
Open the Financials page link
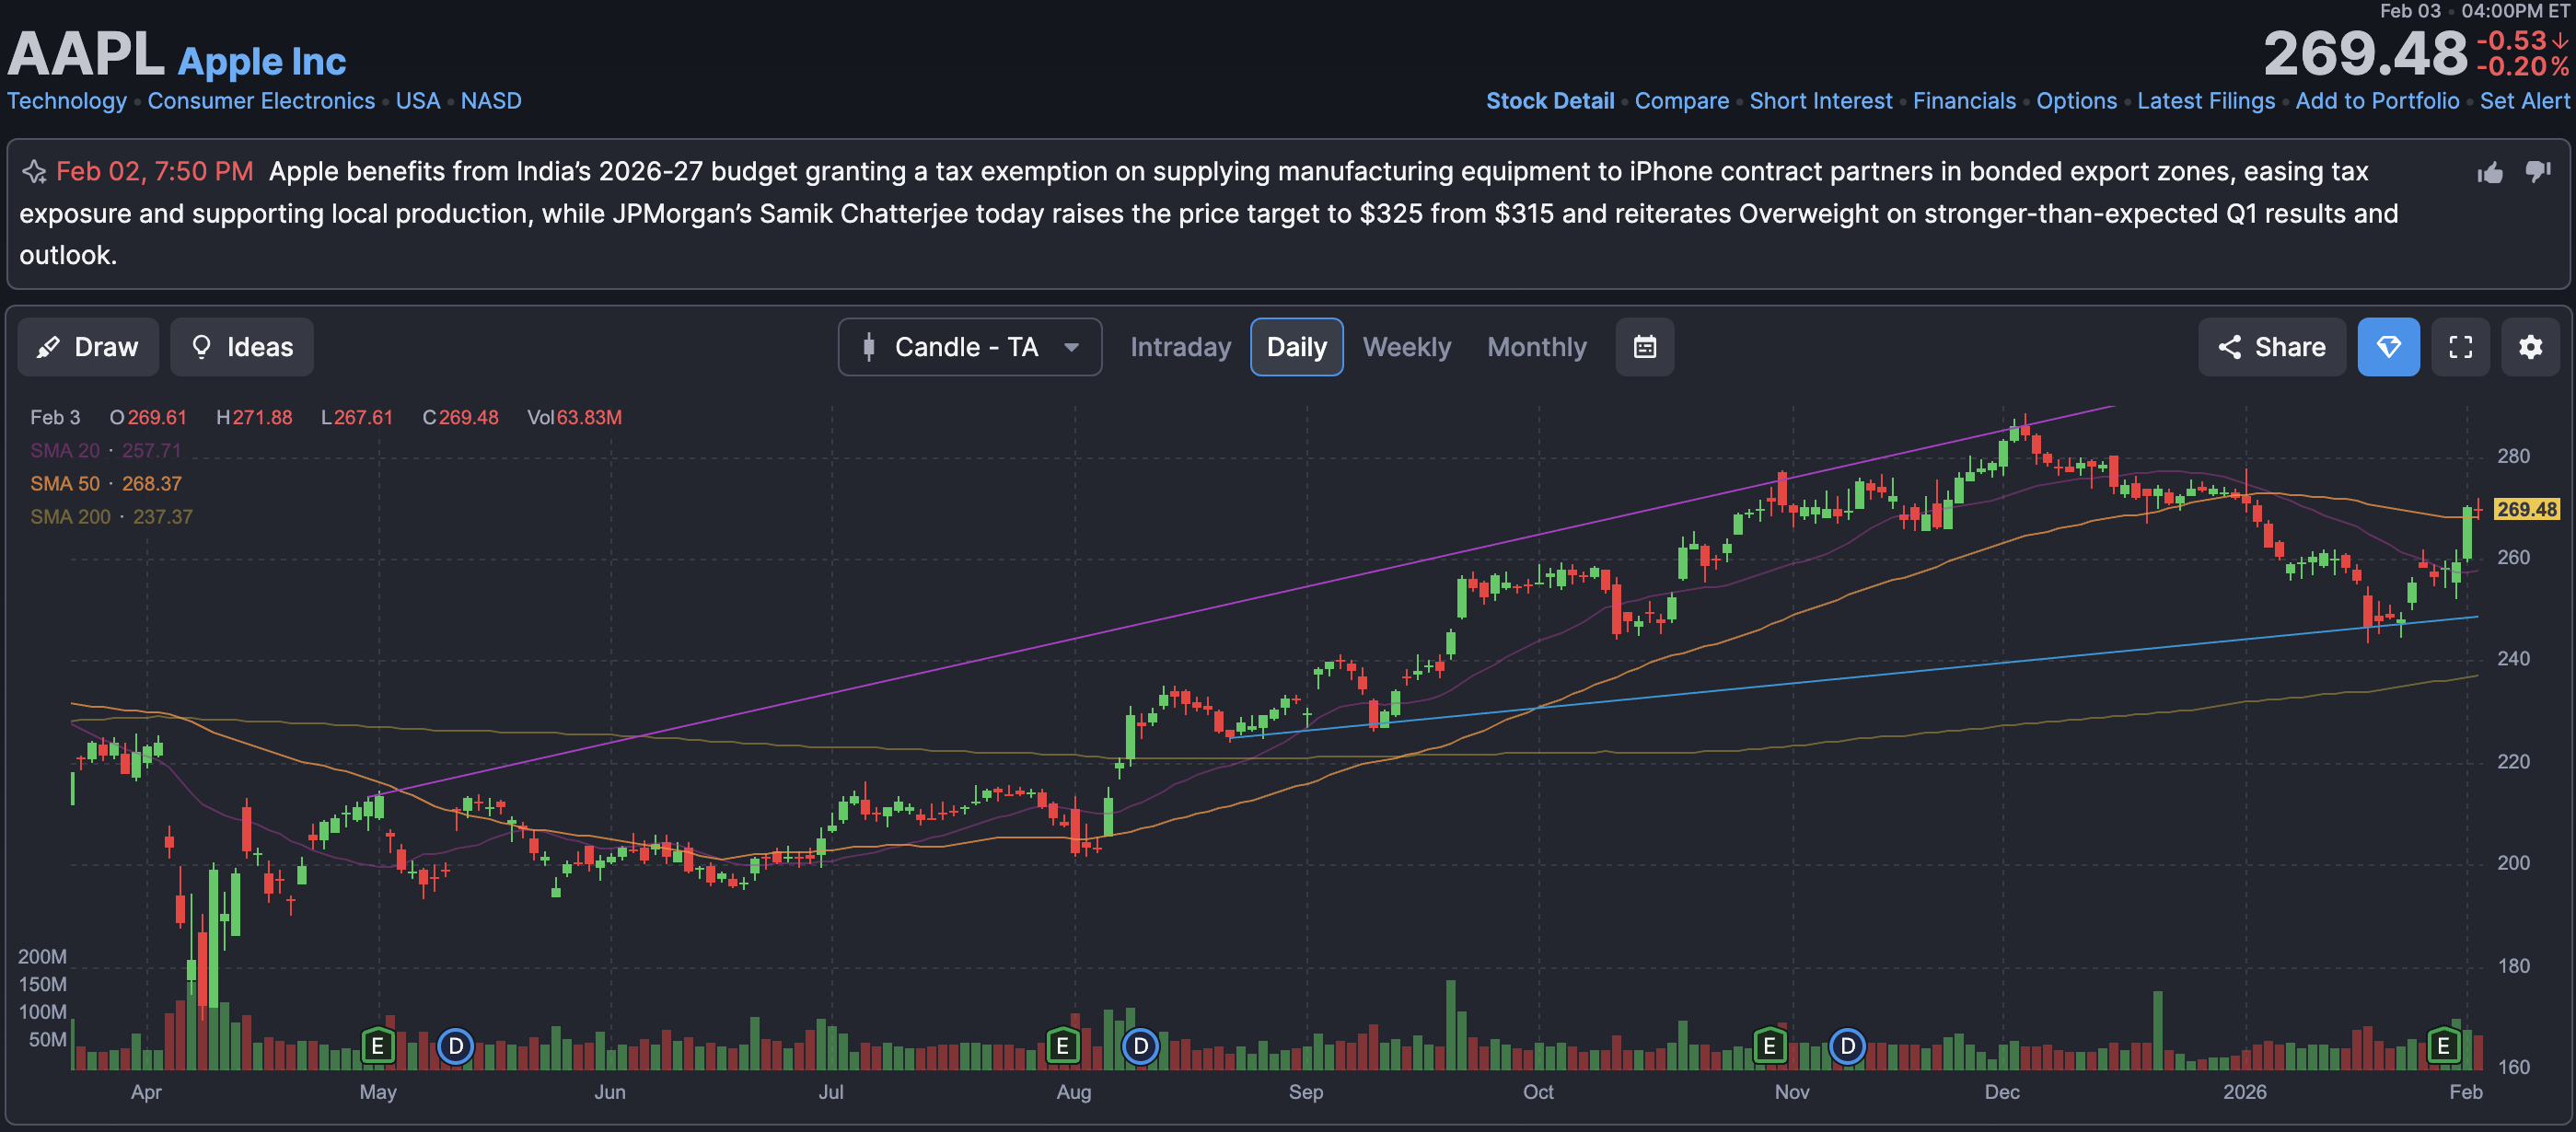click(1963, 101)
